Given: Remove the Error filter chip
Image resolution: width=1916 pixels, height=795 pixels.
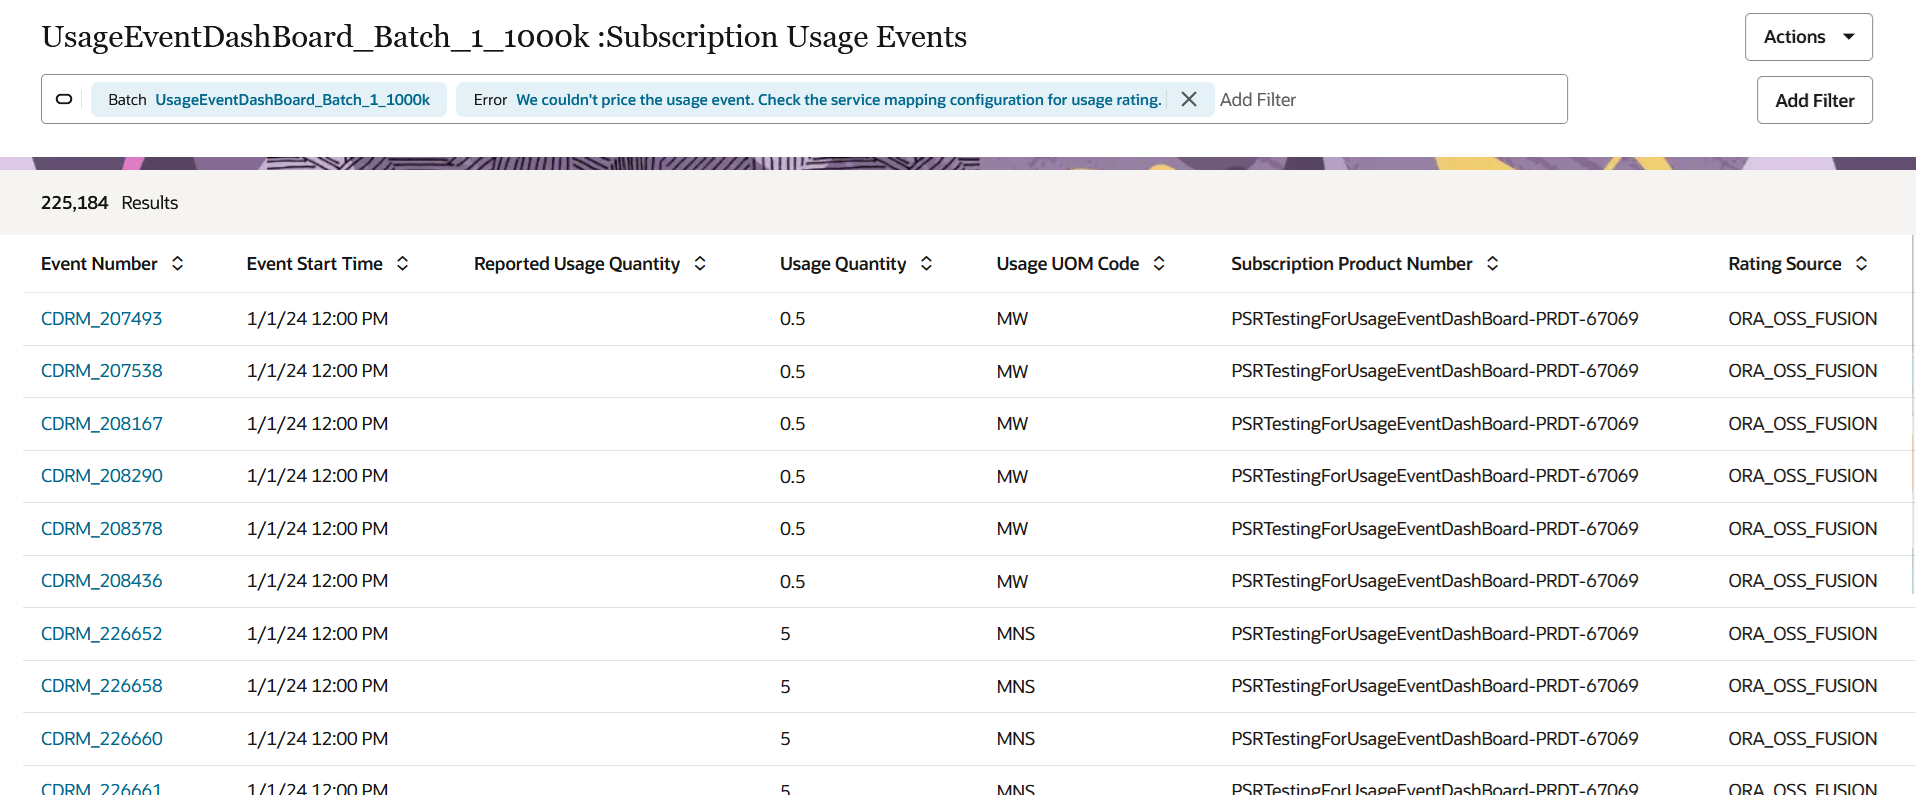Looking at the screenshot, I should click(x=1189, y=99).
